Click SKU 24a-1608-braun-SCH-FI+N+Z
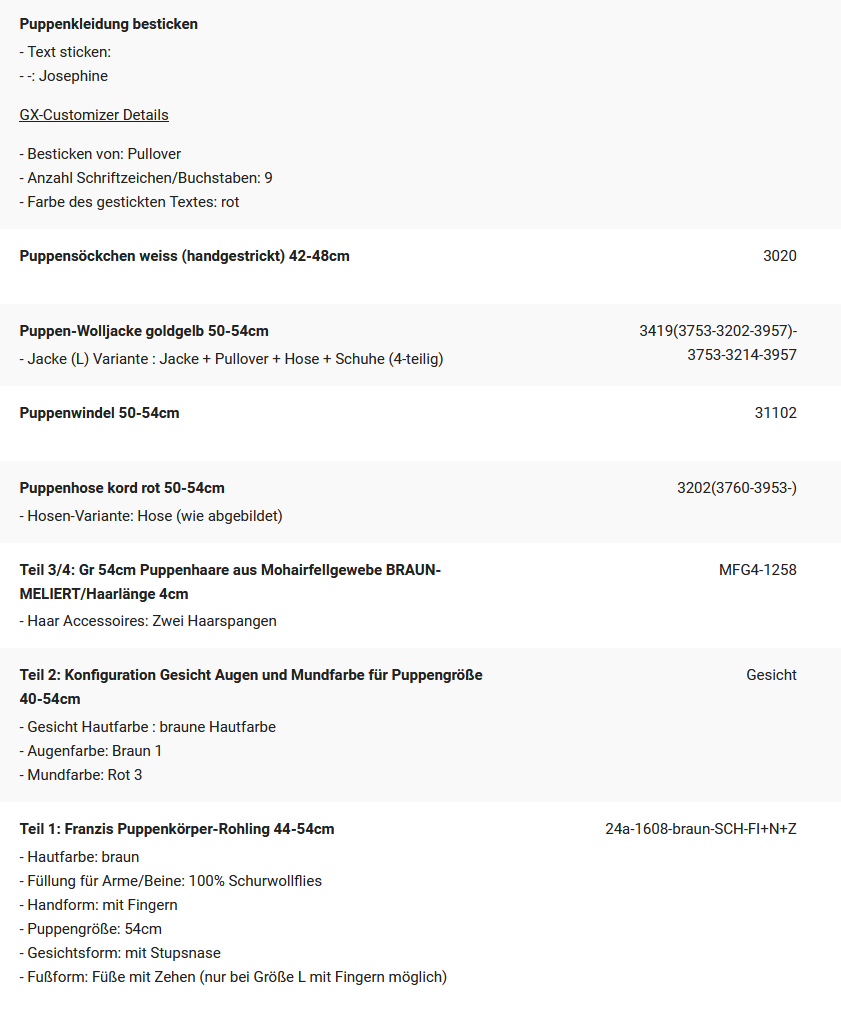The width and height of the screenshot is (841, 1009). pyautogui.click(x=701, y=828)
